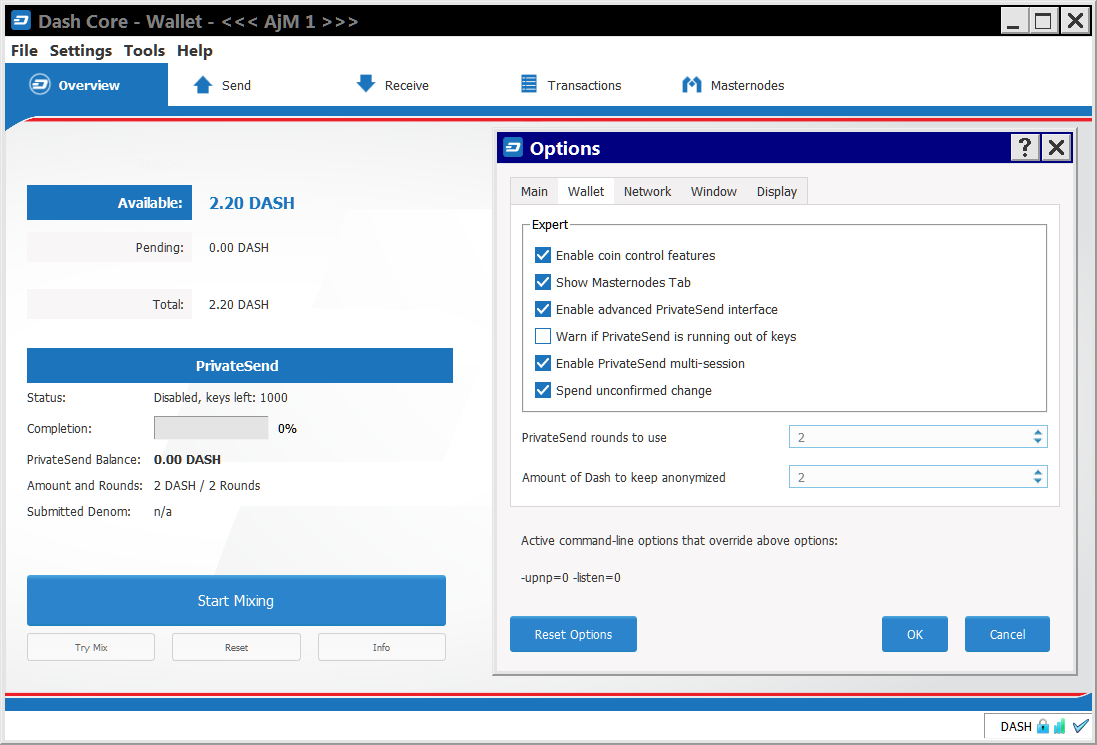Click the "-upnp=0 -listen=0" command-line text
This screenshot has height=745, width=1097.
pyautogui.click(x=571, y=578)
